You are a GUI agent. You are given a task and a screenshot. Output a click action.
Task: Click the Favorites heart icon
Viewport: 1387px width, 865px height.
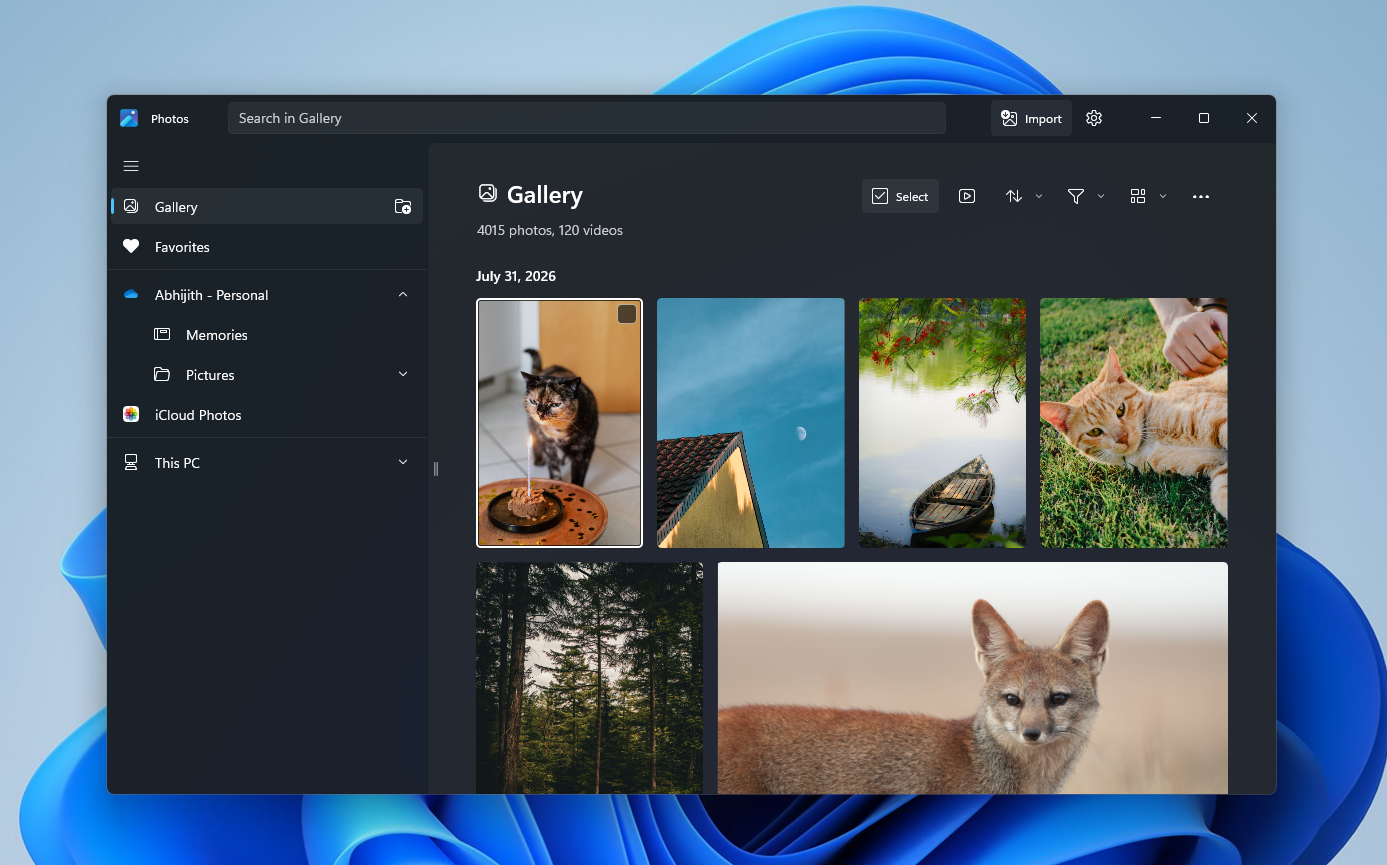tap(131, 246)
